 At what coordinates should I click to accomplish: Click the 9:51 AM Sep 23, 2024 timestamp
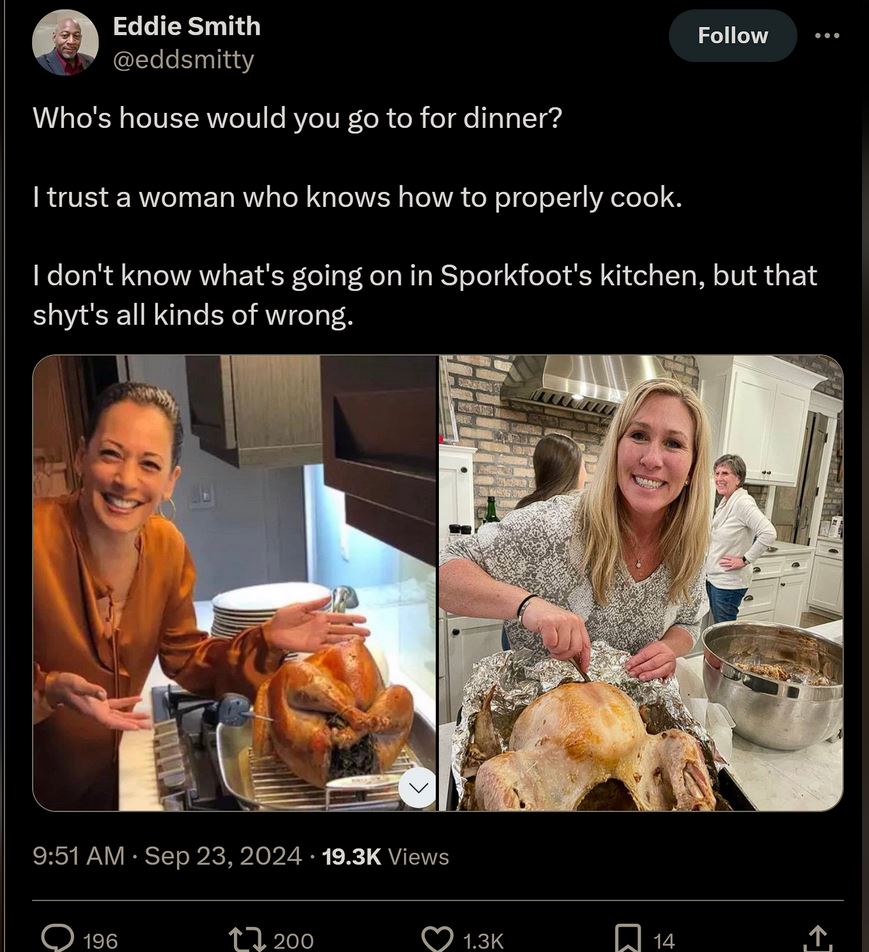(167, 856)
